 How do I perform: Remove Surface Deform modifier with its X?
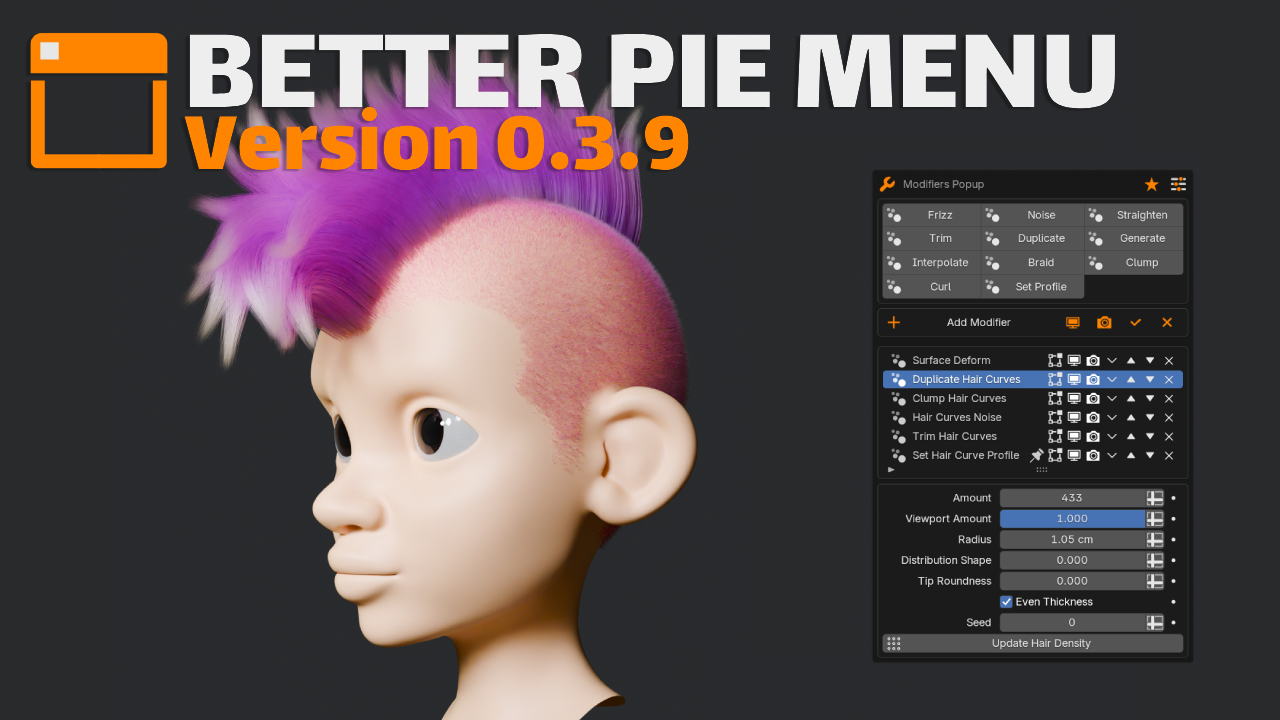point(1169,361)
